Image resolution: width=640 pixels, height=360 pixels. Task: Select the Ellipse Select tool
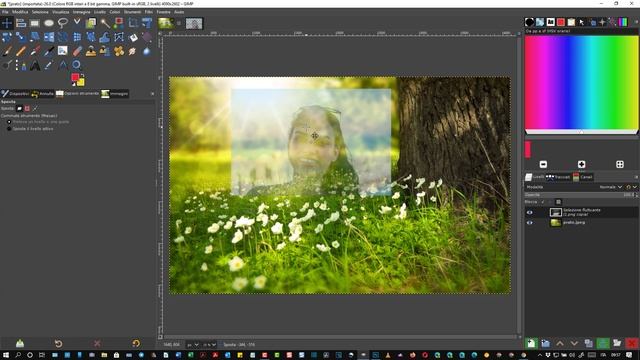[x=49, y=23]
